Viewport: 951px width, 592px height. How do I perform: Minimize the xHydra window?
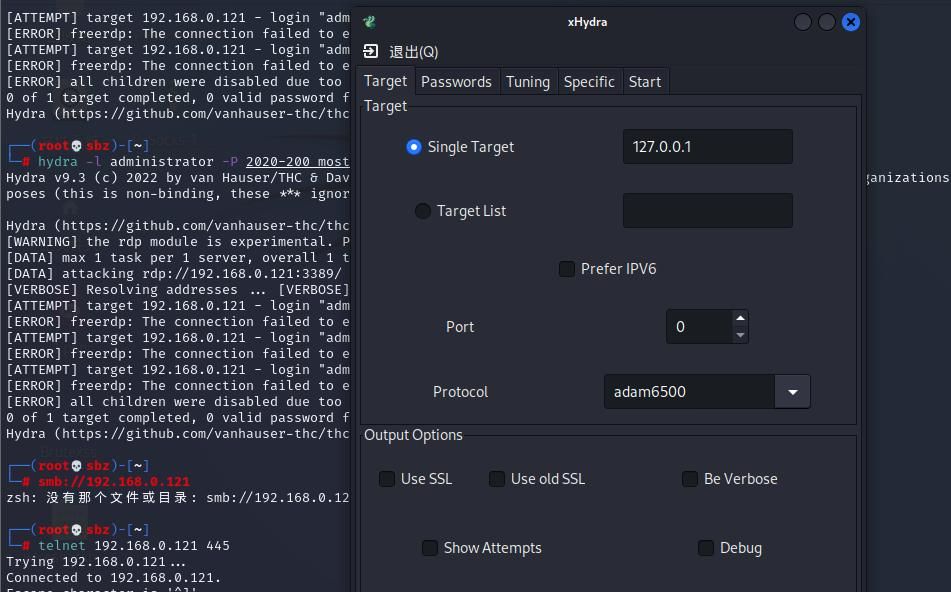coord(803,22)
